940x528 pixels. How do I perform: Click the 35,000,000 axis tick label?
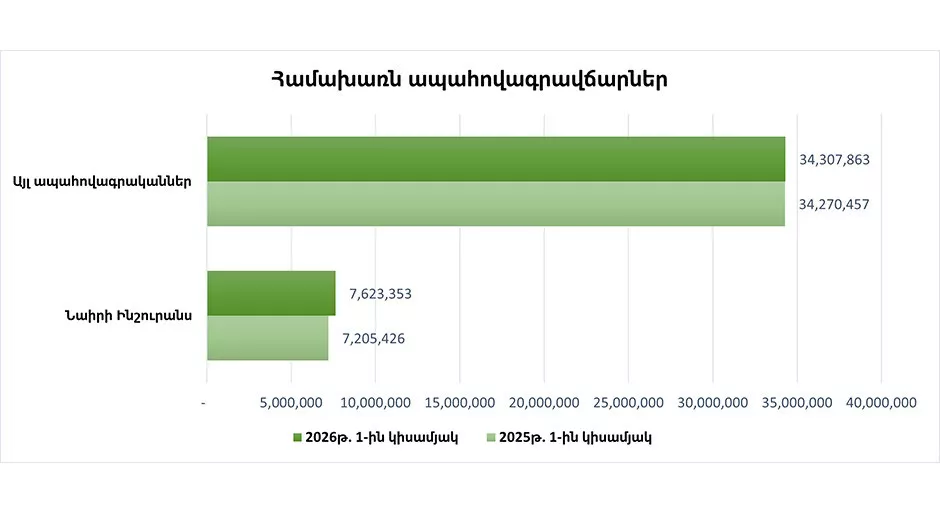point(797,403)
